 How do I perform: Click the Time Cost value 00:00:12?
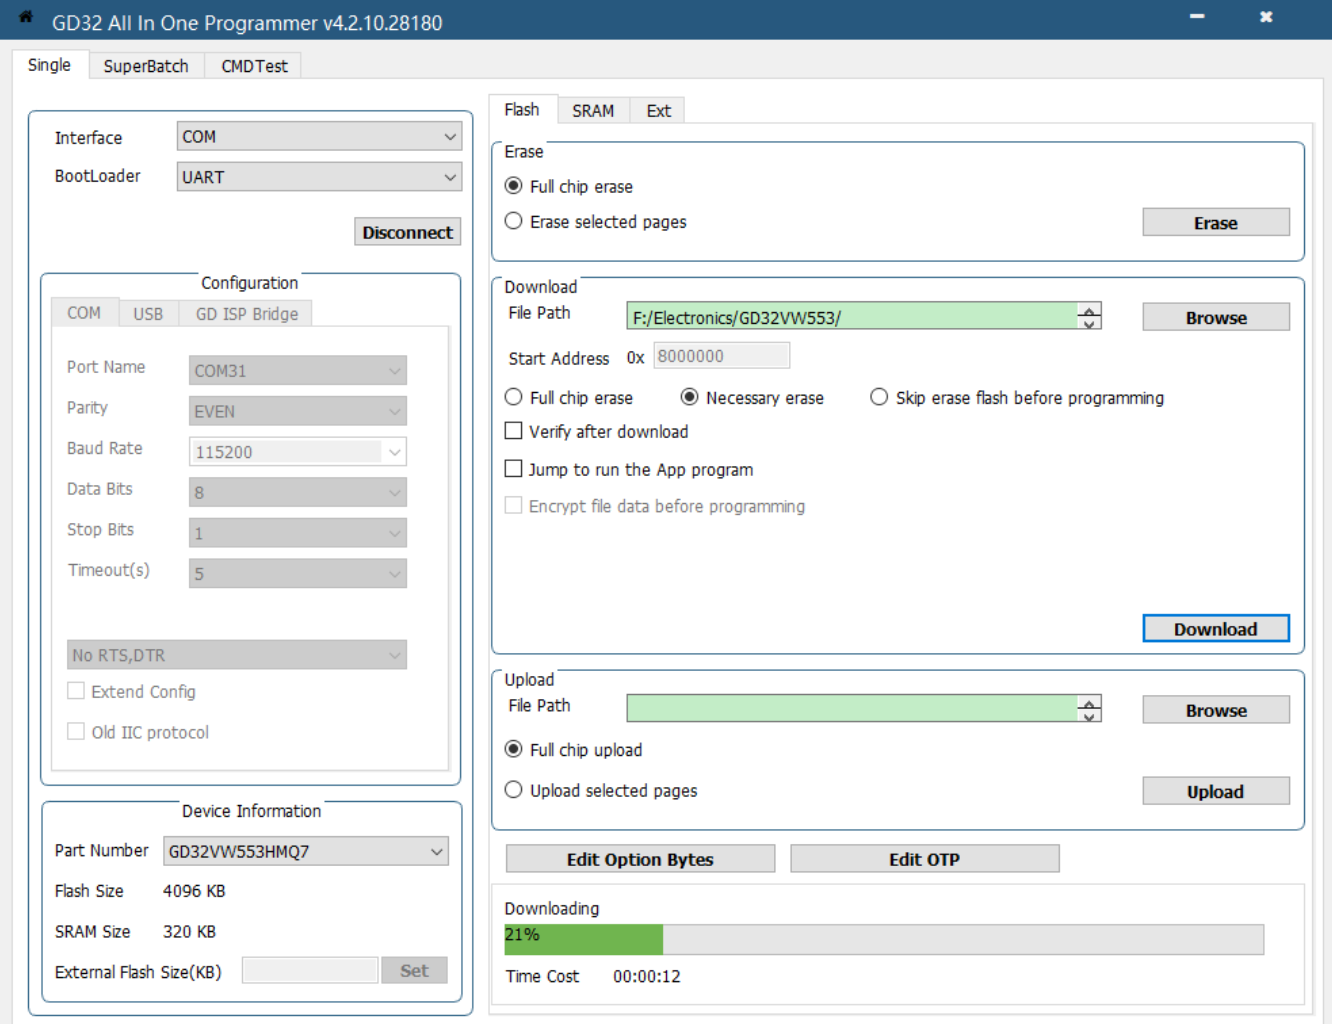coord(647,976)
